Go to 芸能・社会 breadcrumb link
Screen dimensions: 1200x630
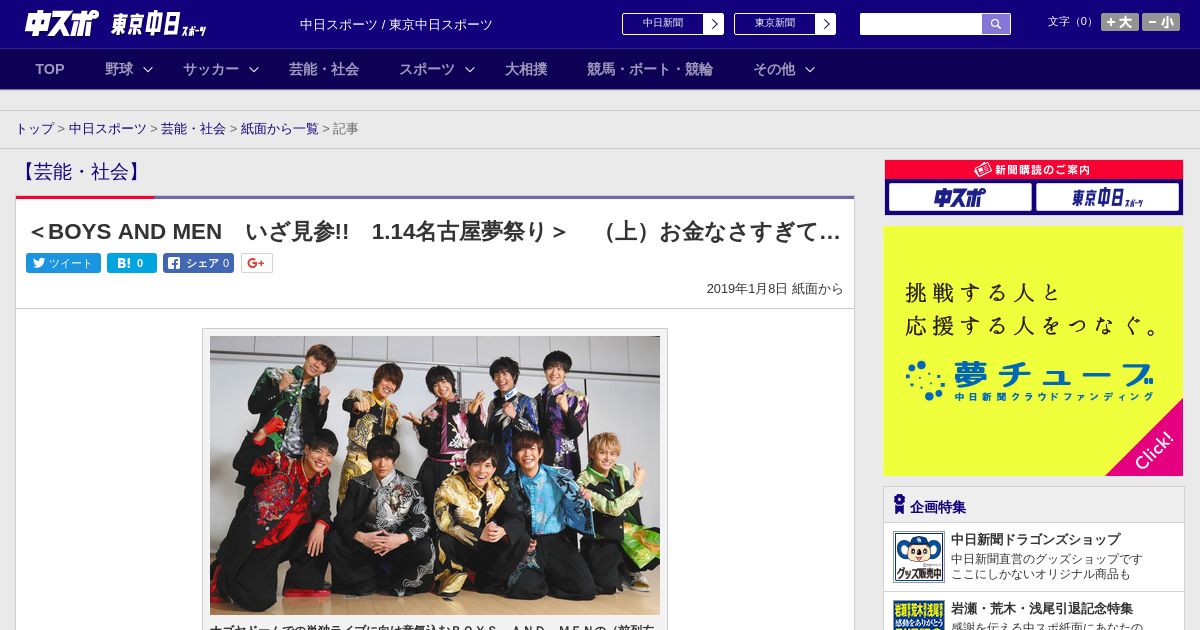pos(193,129)
